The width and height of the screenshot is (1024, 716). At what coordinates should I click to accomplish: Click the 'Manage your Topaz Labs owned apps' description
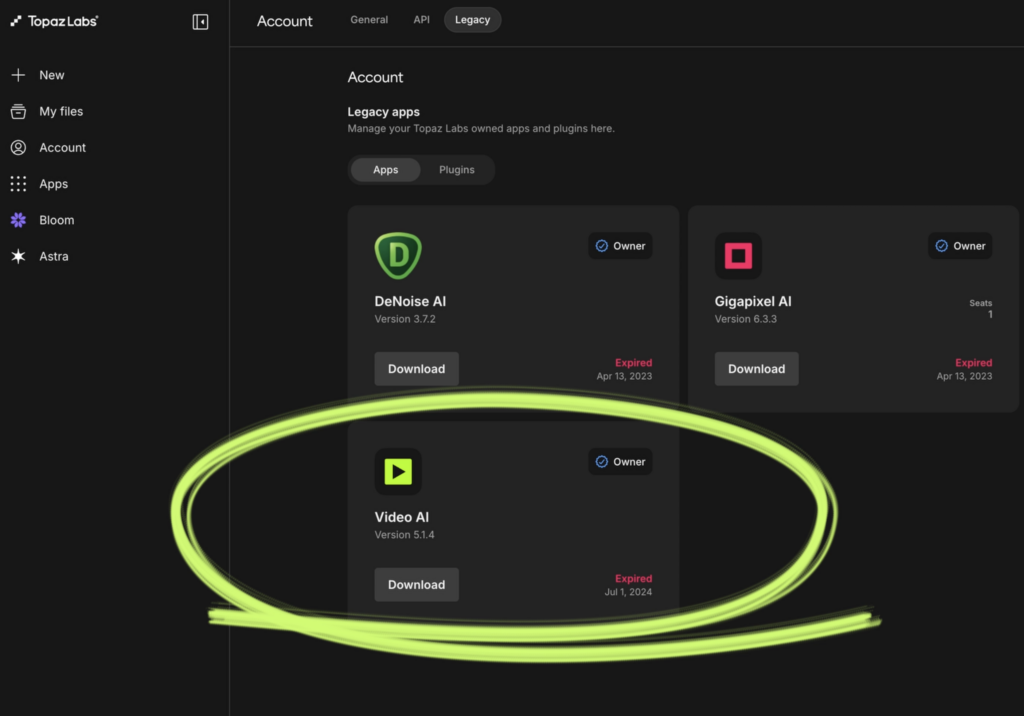481,129
